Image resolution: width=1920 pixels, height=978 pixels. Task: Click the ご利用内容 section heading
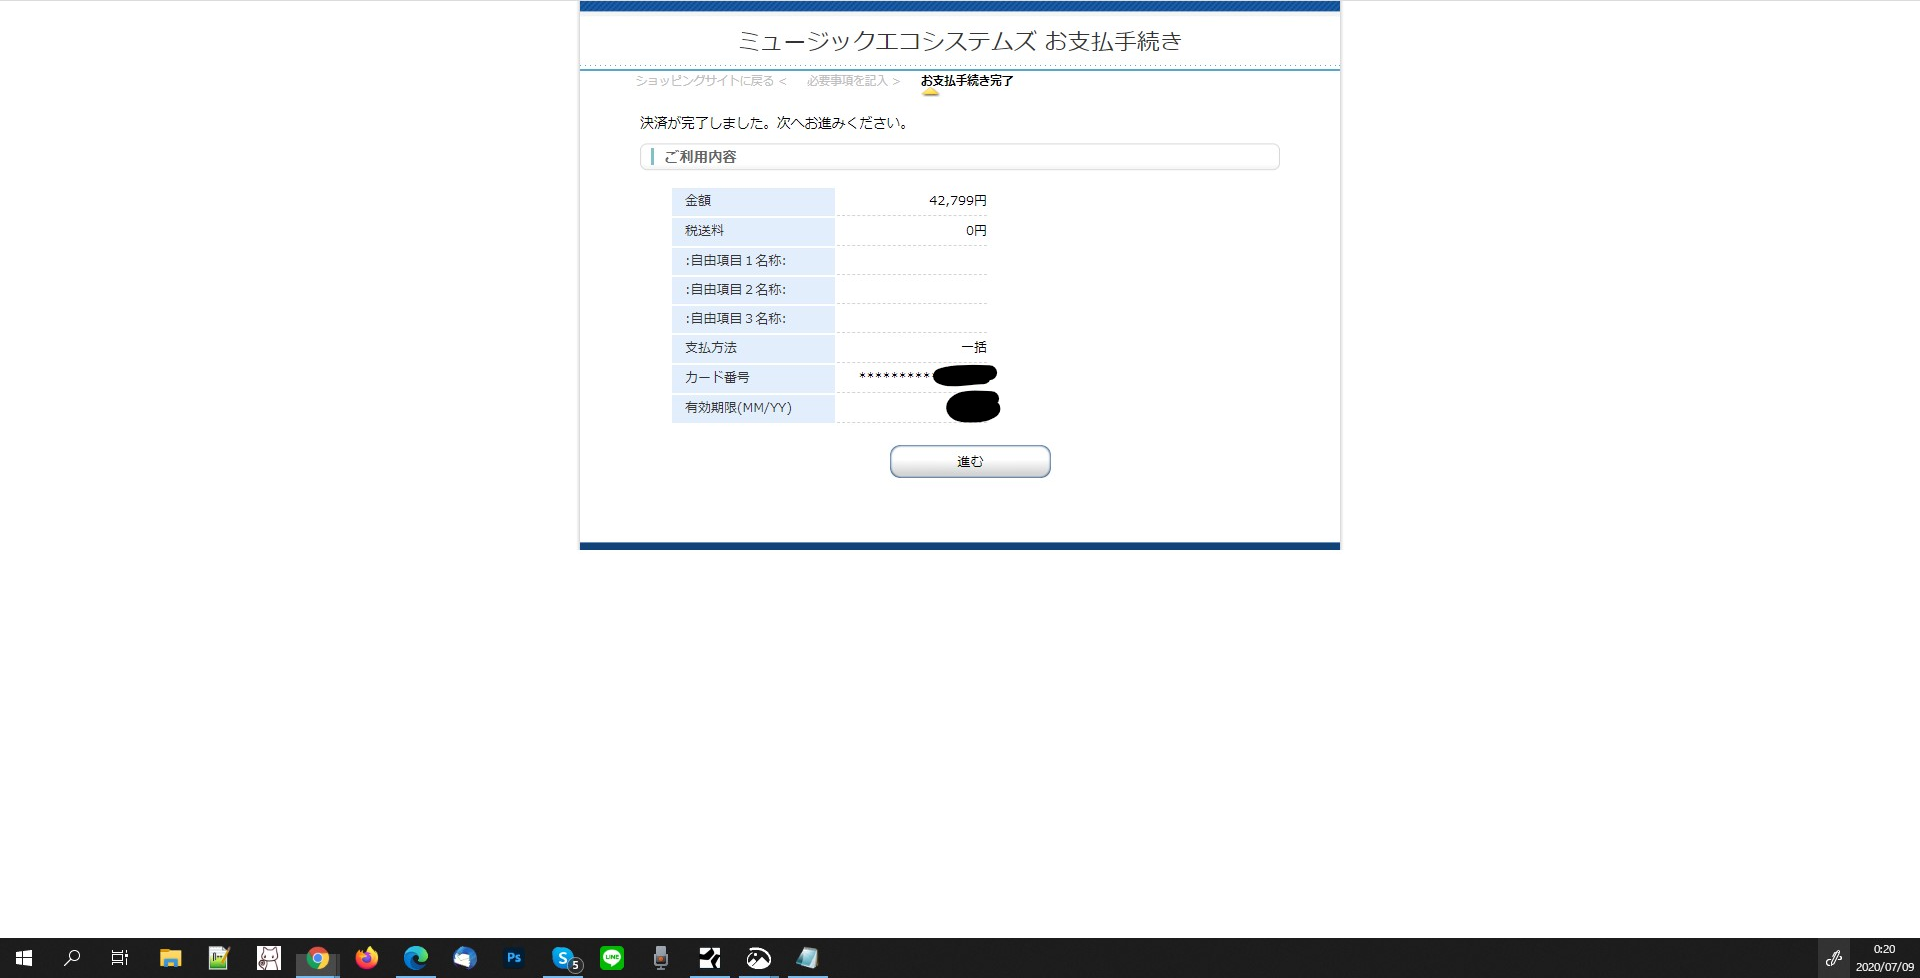click(700, 157)
